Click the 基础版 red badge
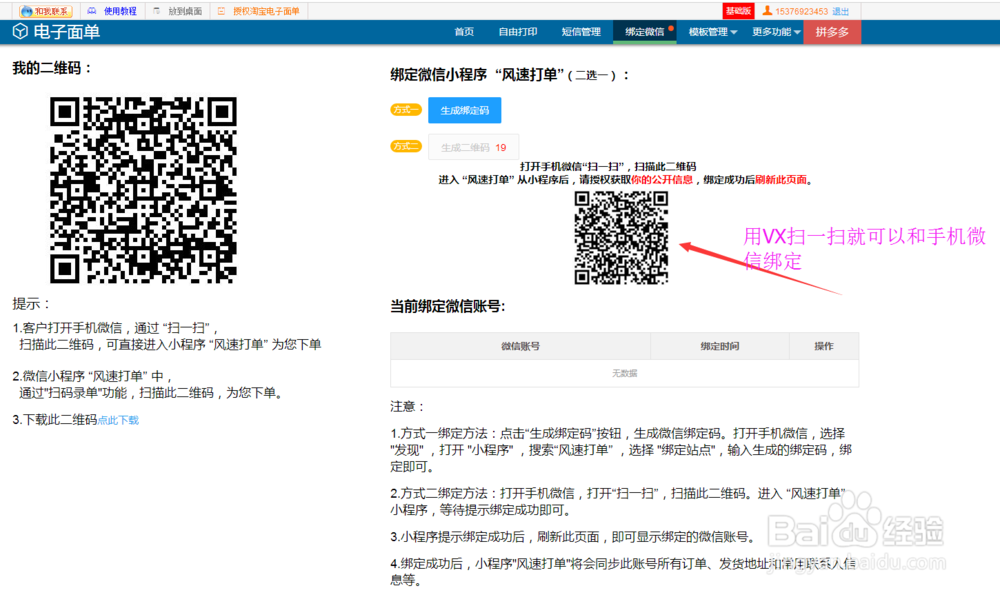This screenshot has width=1000, height=597. (x=738, y=11)
